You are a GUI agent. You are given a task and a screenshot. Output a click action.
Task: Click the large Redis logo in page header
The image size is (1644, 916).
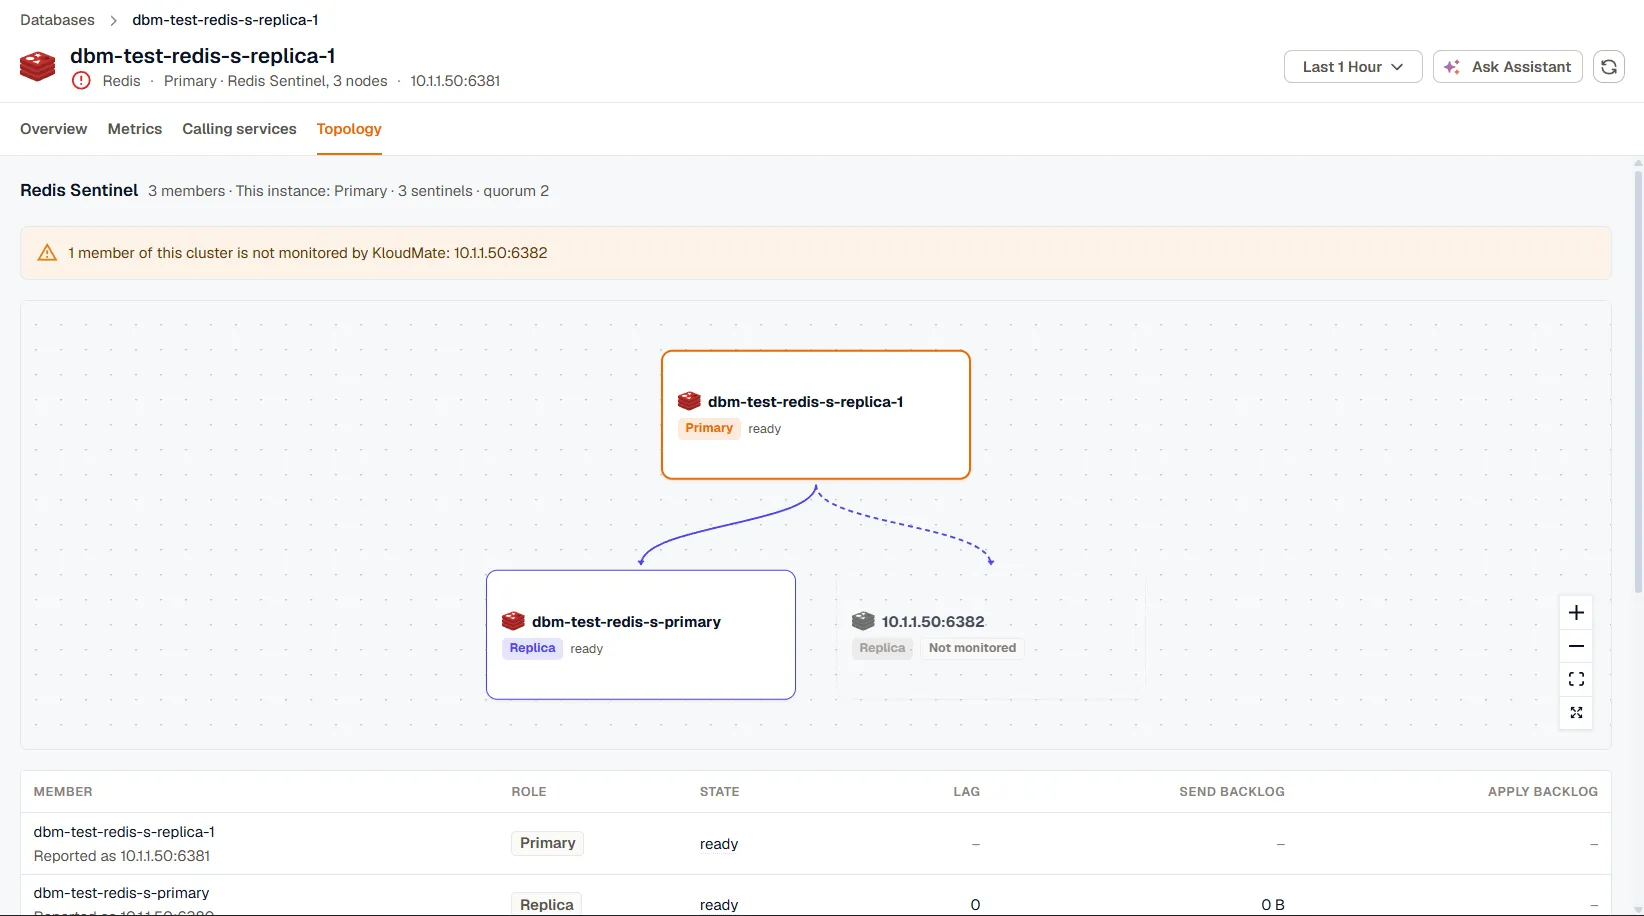[x=38, y=67]
